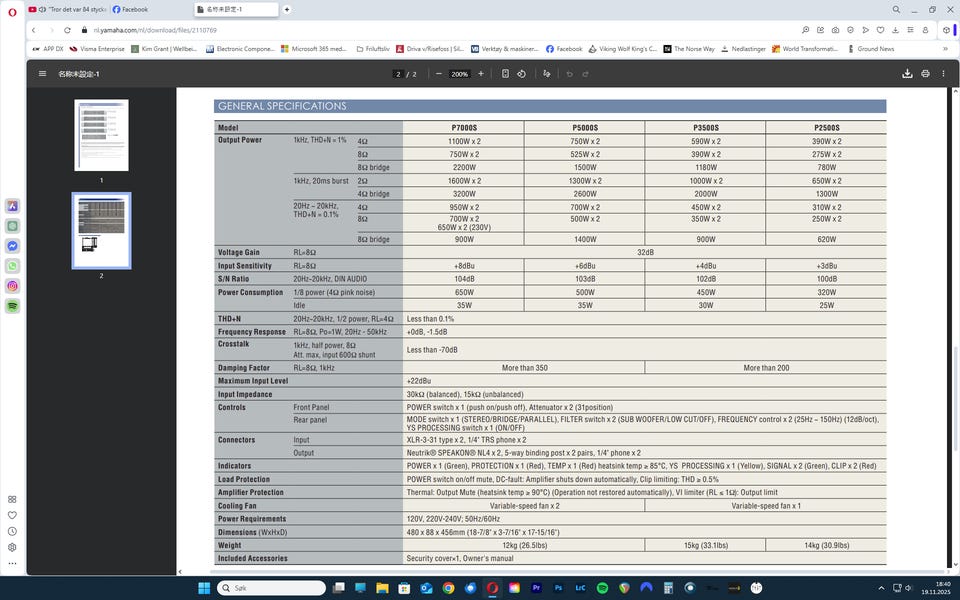Open history clock icon in sidebar
Viewport: 960px width, 600px height.
coord(12,531)
